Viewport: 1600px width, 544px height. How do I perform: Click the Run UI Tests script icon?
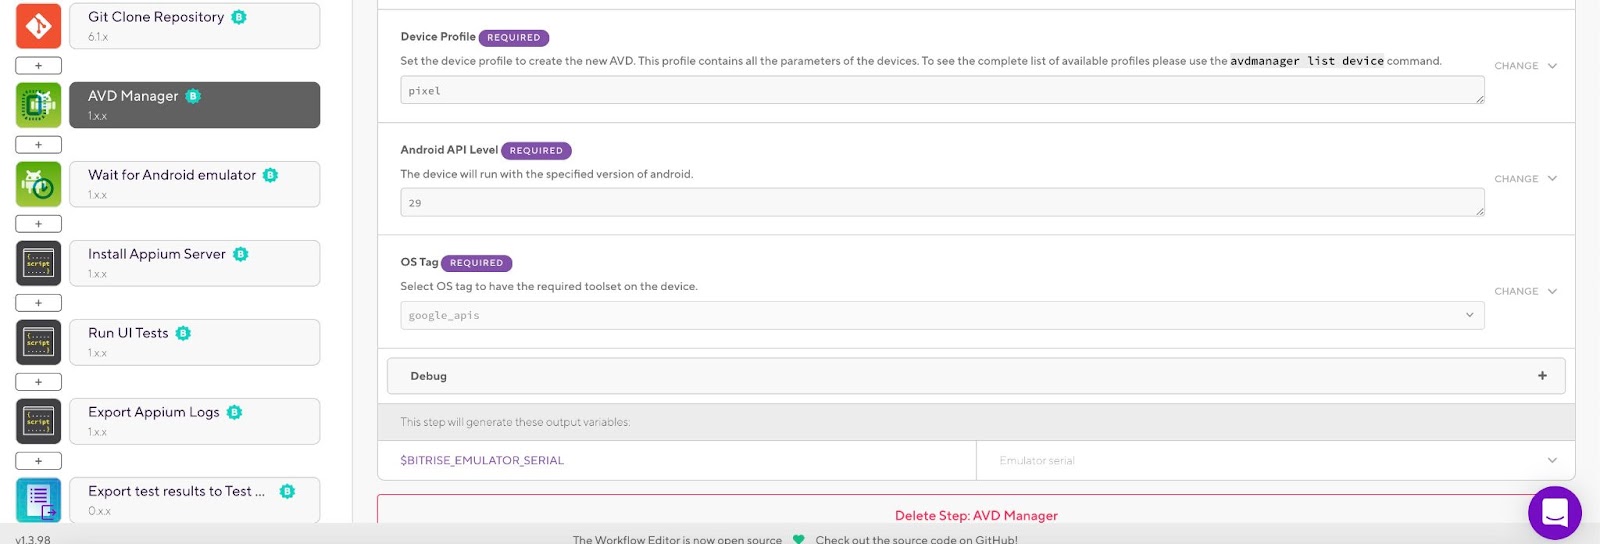[38, 342]
